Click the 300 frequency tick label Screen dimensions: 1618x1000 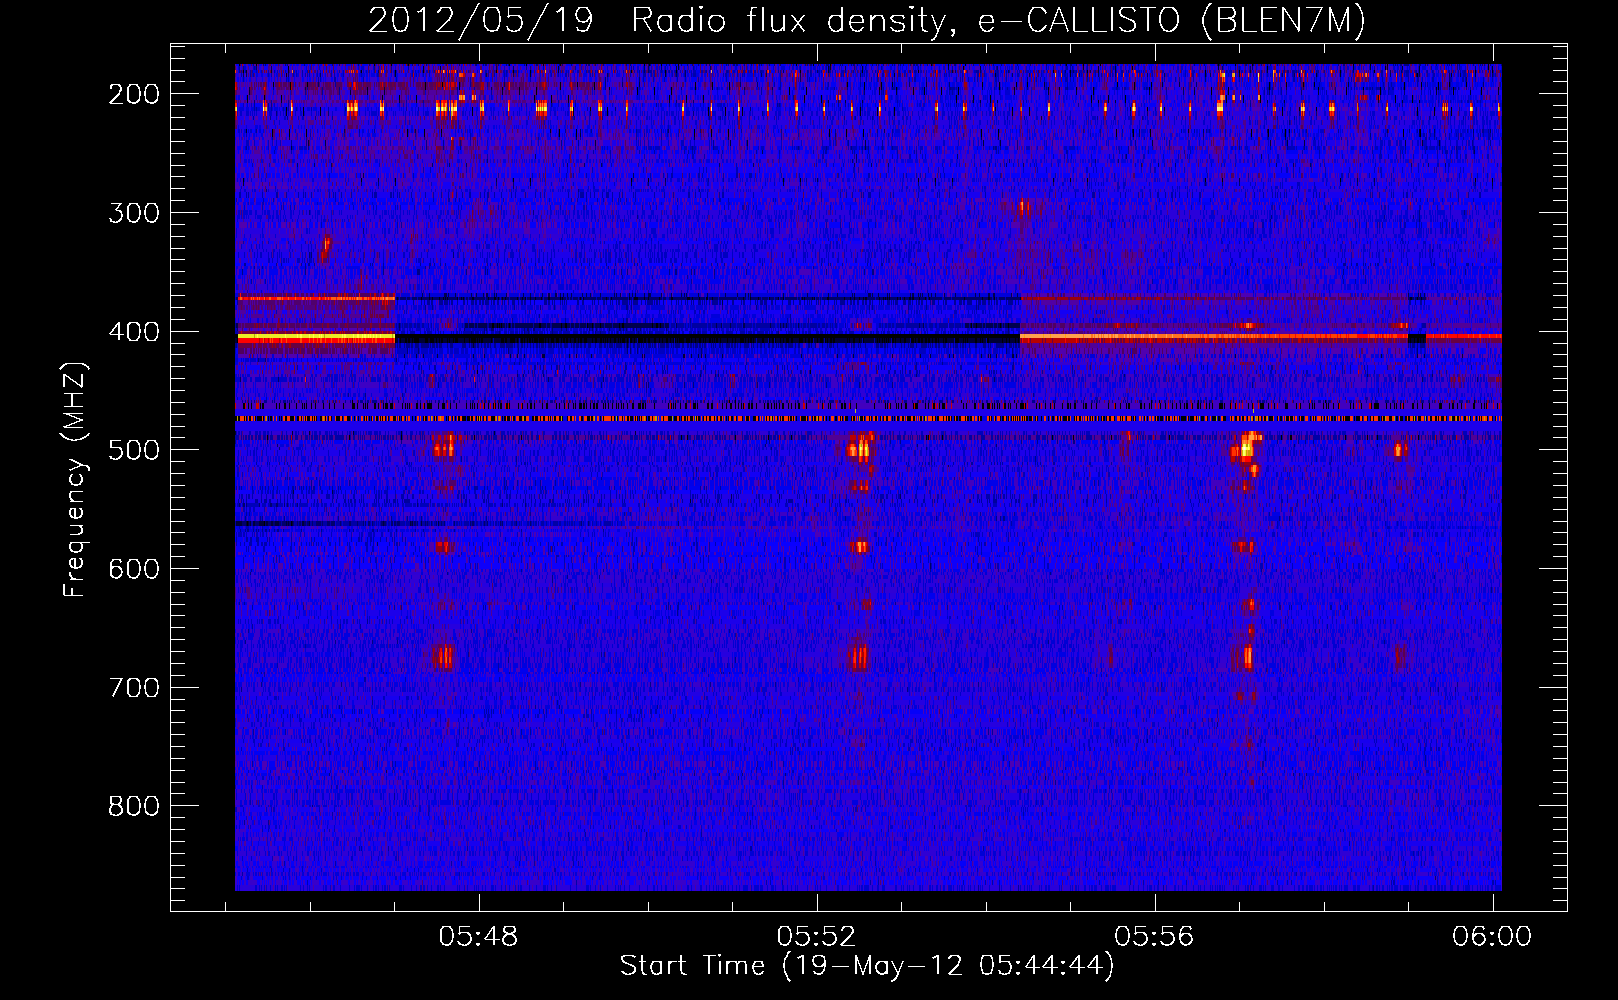134,213
